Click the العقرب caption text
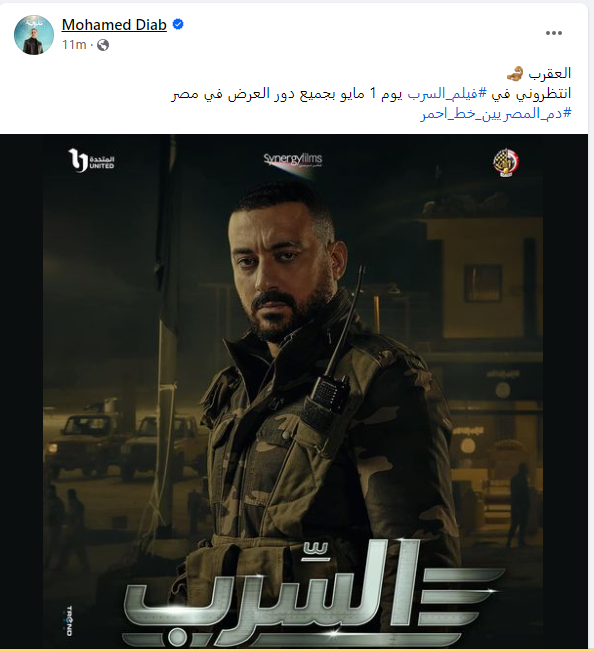 point(550,74)
